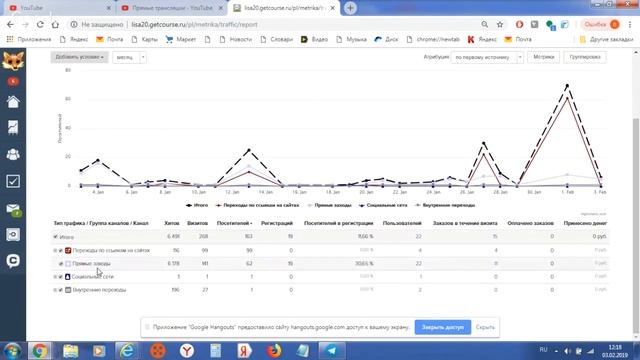Open the Windows Start button
This screenshot has width=640, height=360.
[x=12, y=351]
